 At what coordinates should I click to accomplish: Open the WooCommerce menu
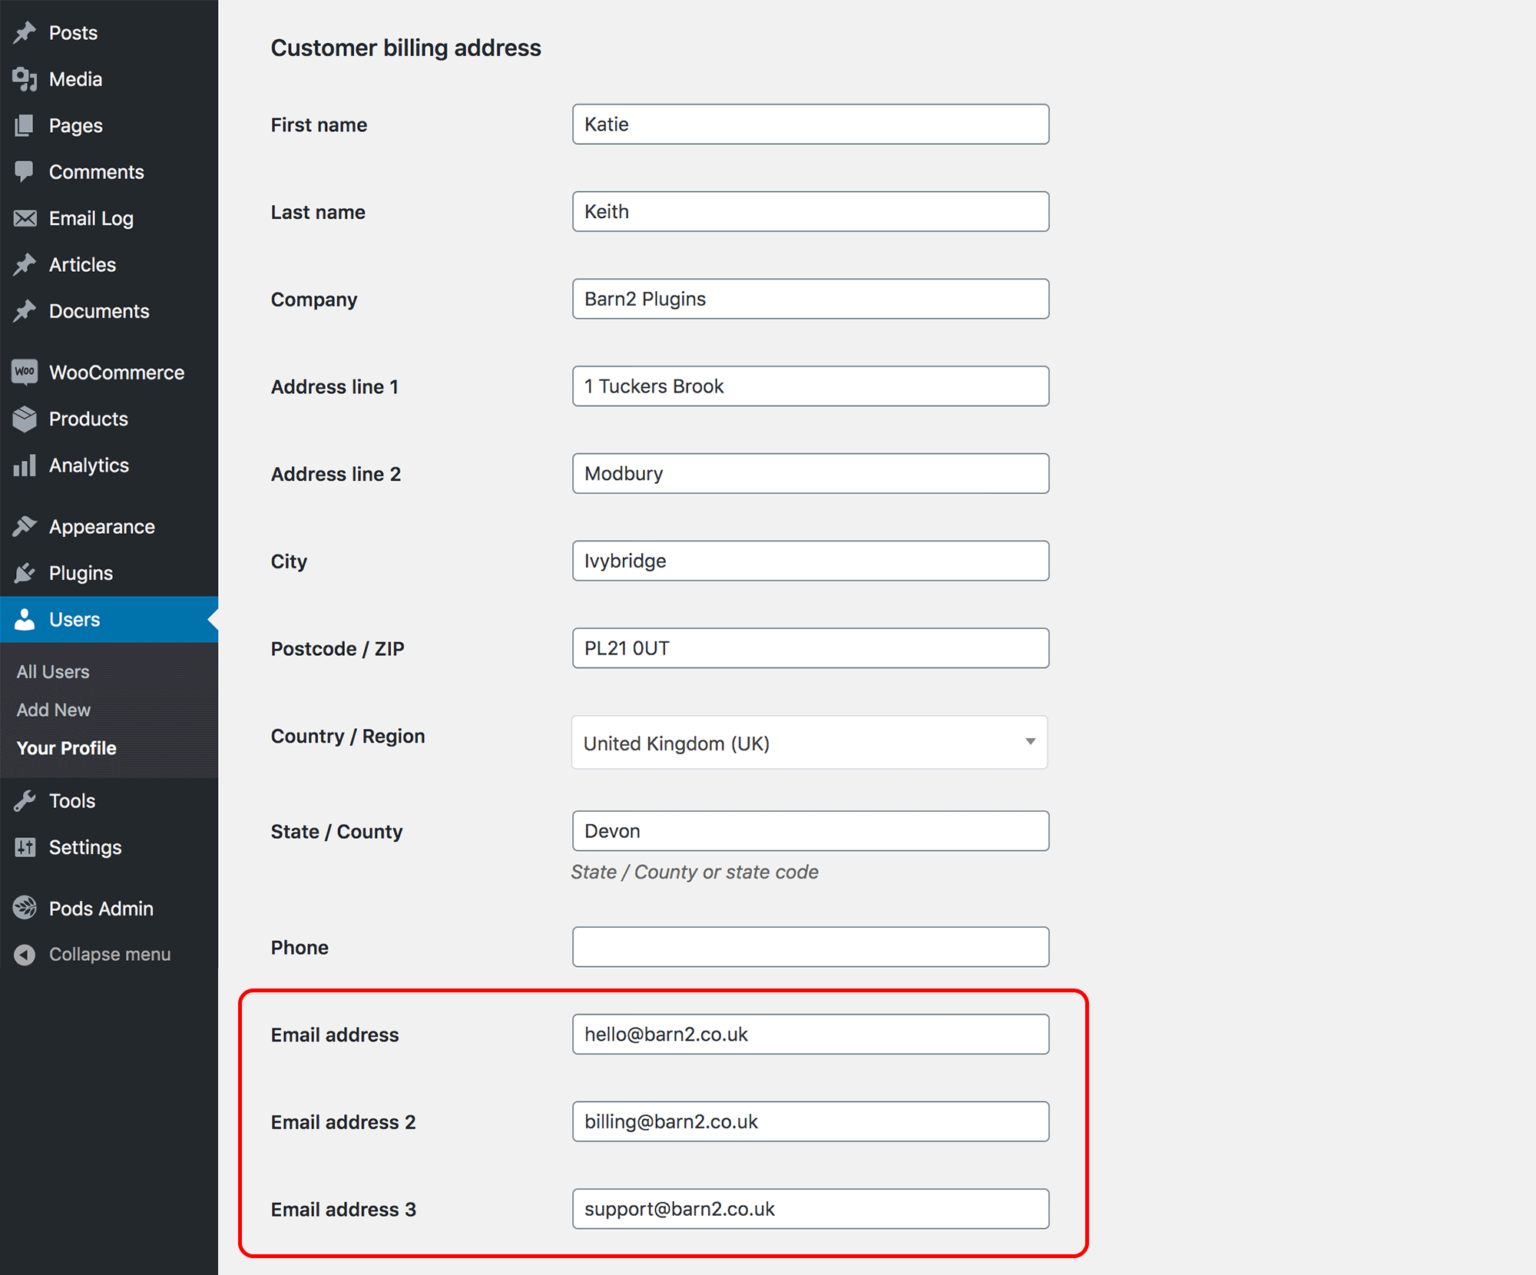point(116,371)
